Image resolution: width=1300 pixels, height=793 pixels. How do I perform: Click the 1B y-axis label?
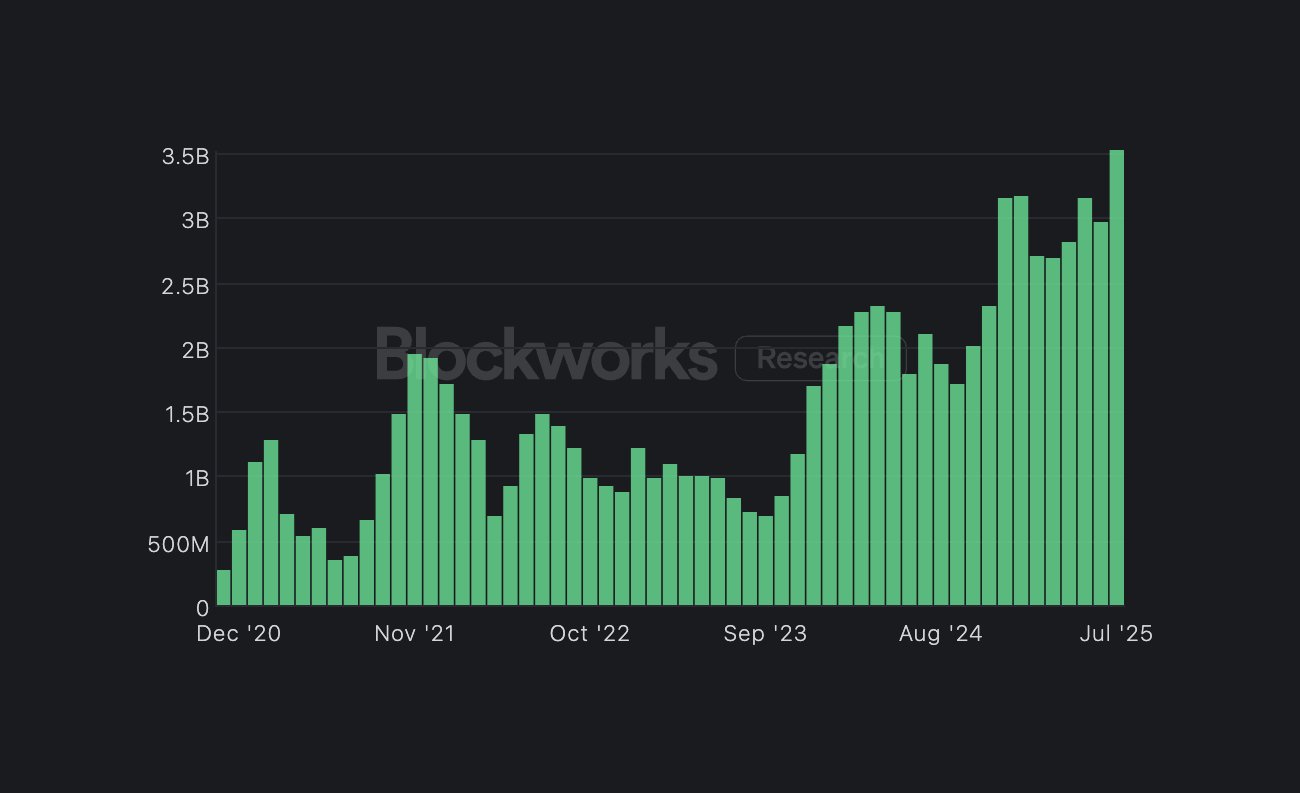click(194, 479)
